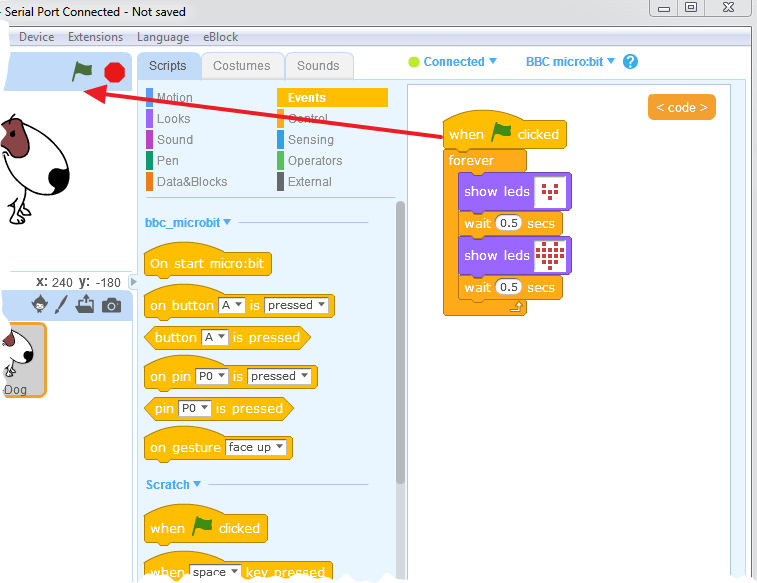Click the red stop sign icon
The image size is (757, 583).
click(x=114, y=72)
